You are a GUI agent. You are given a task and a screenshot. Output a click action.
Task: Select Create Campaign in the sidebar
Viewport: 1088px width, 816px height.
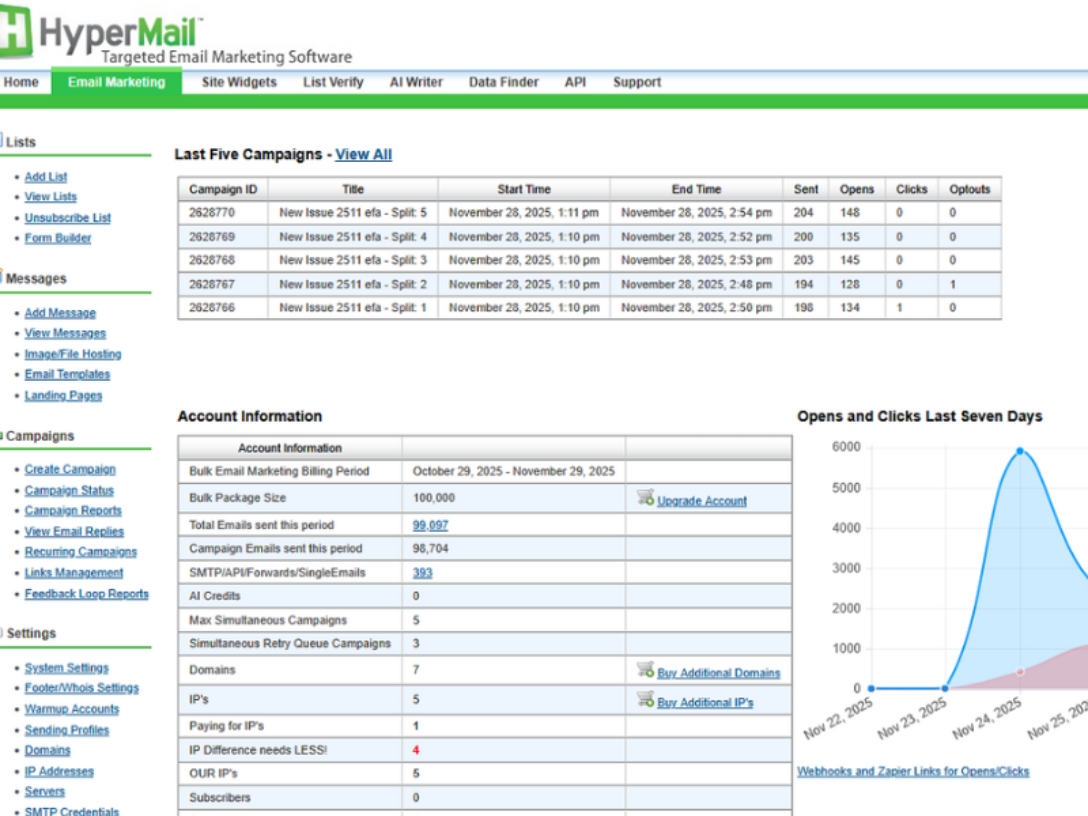70,469
